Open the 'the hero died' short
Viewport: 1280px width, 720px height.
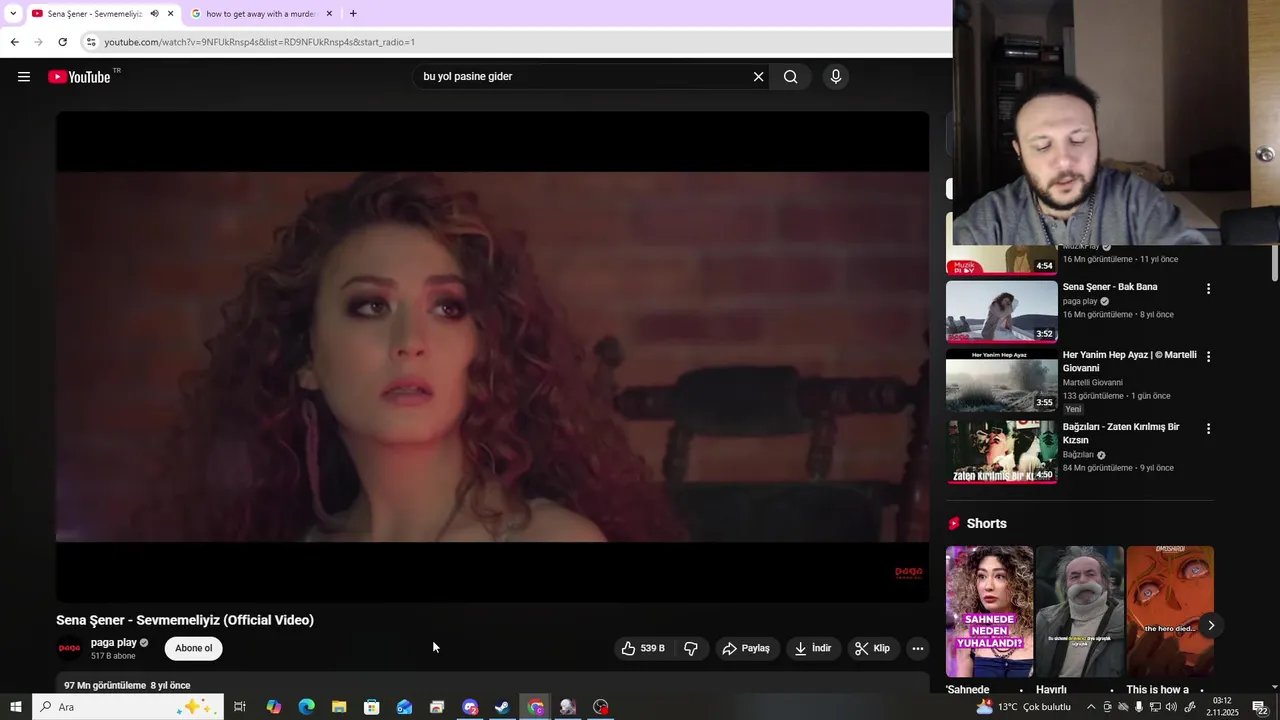[x=1170, y=611]
